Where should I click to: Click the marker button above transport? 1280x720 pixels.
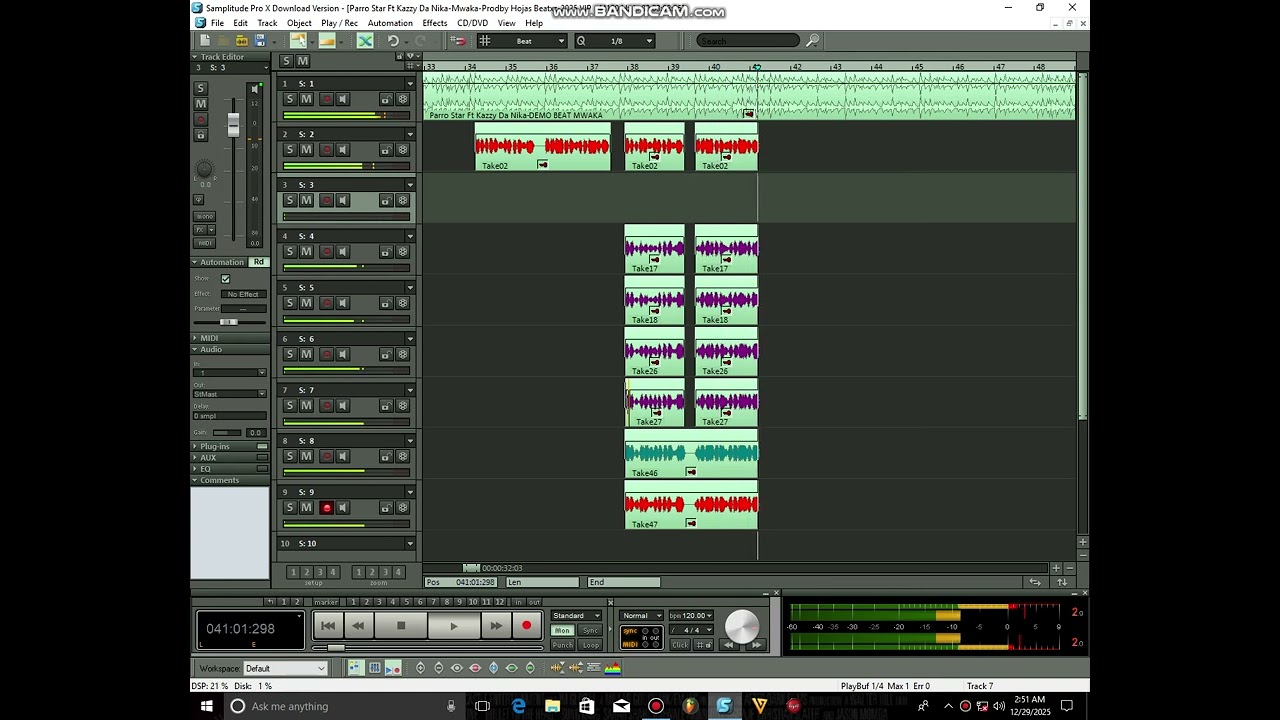coord(326,602)
